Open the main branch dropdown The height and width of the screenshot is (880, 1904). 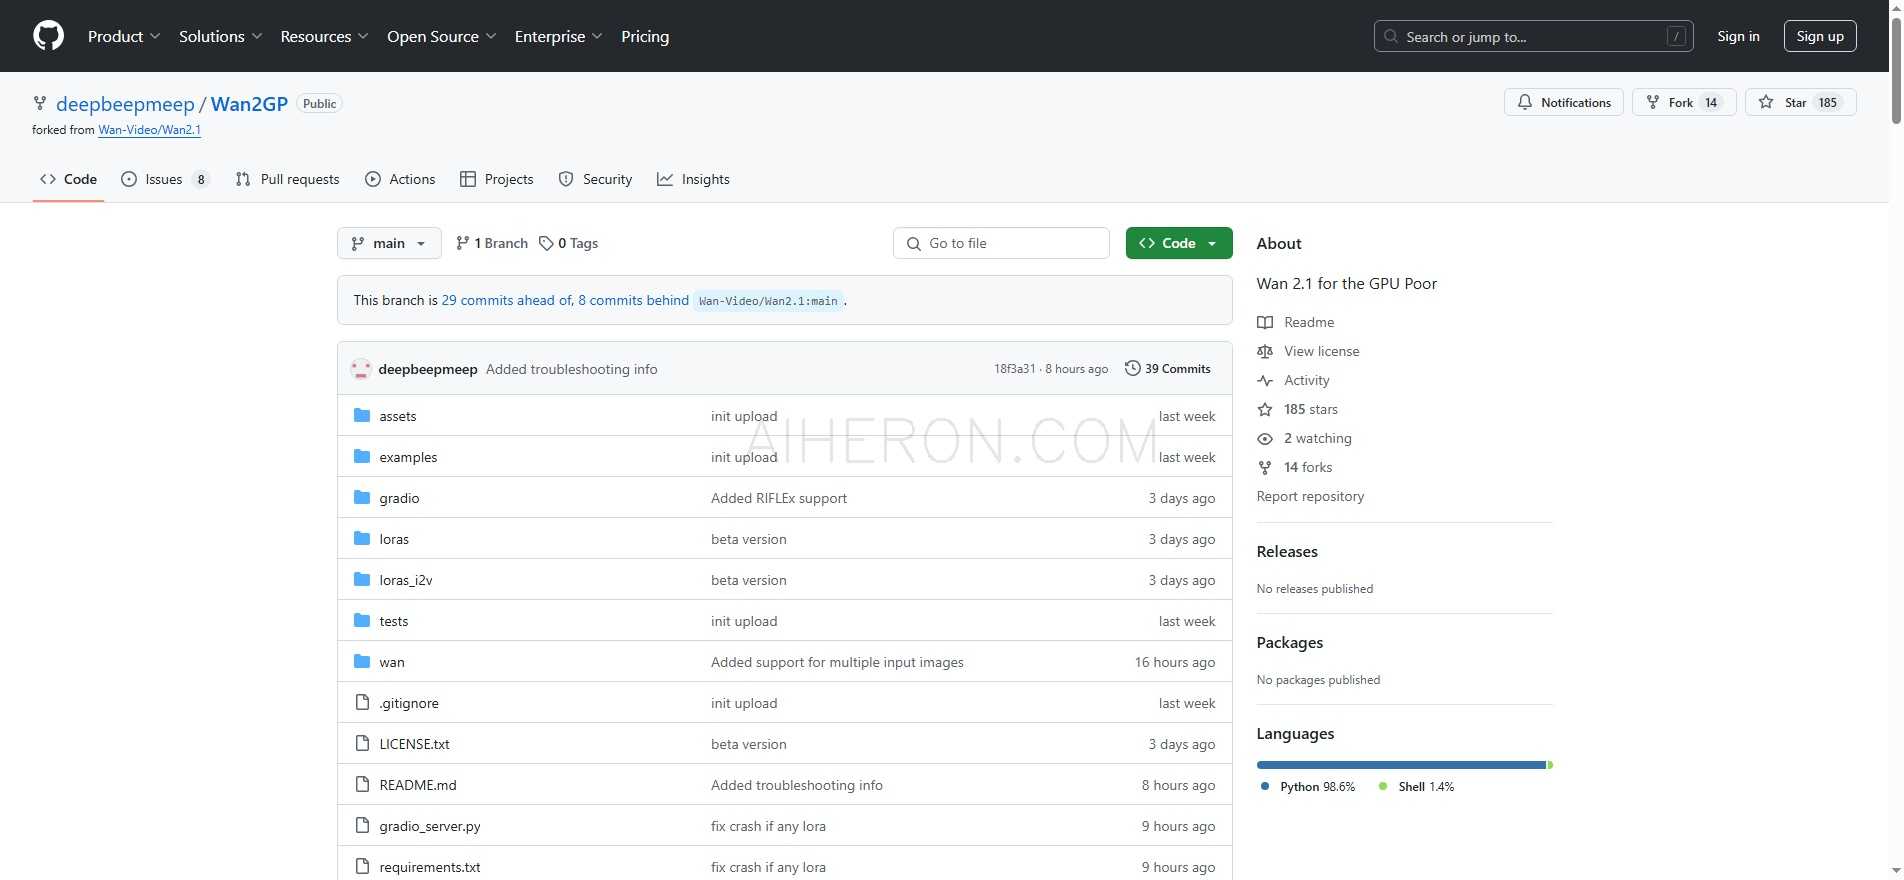[x=389, y=243]
